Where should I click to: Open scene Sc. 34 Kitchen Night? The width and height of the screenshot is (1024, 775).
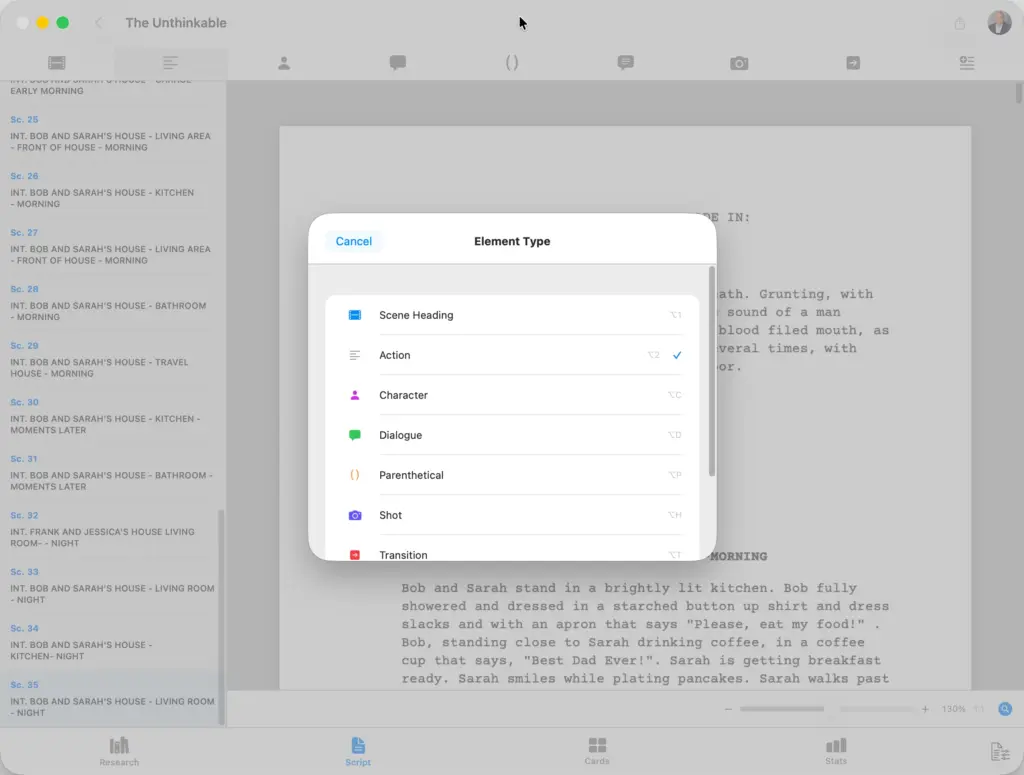(112, 642)
